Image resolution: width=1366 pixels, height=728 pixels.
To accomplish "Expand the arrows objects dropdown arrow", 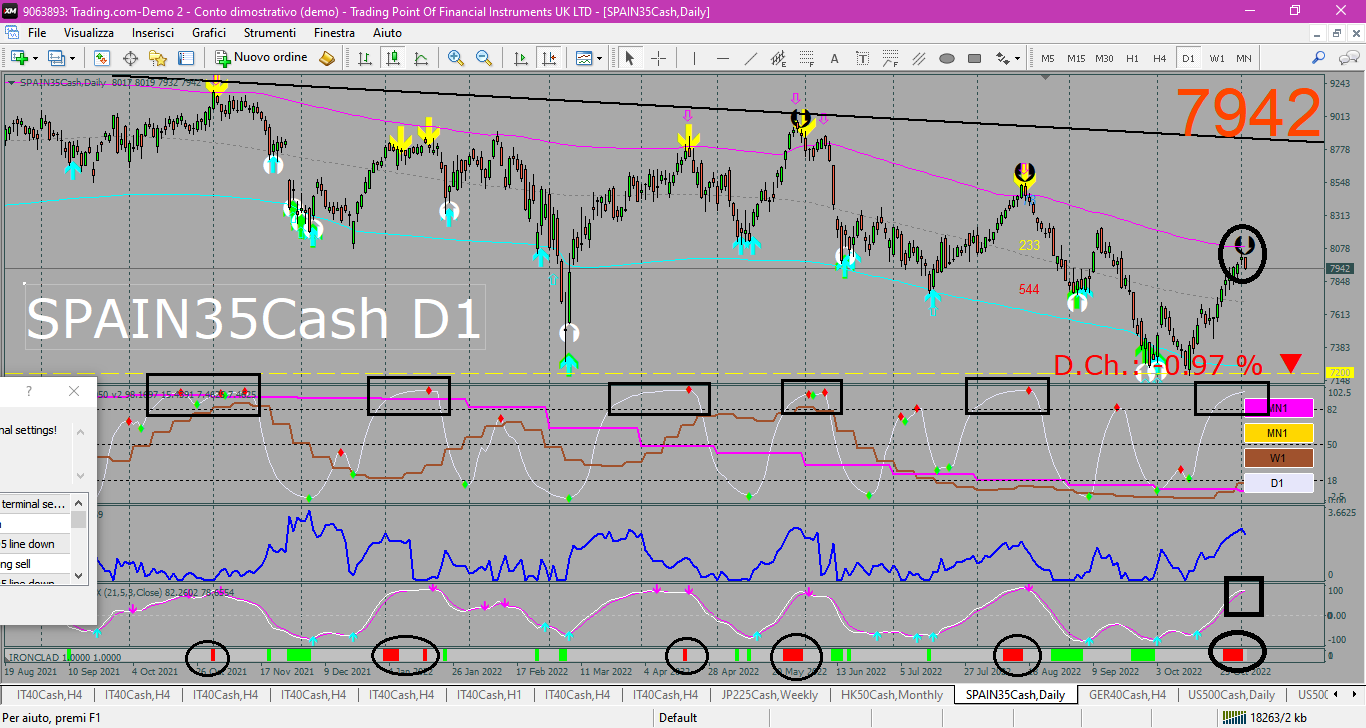I will (1018, 58).
